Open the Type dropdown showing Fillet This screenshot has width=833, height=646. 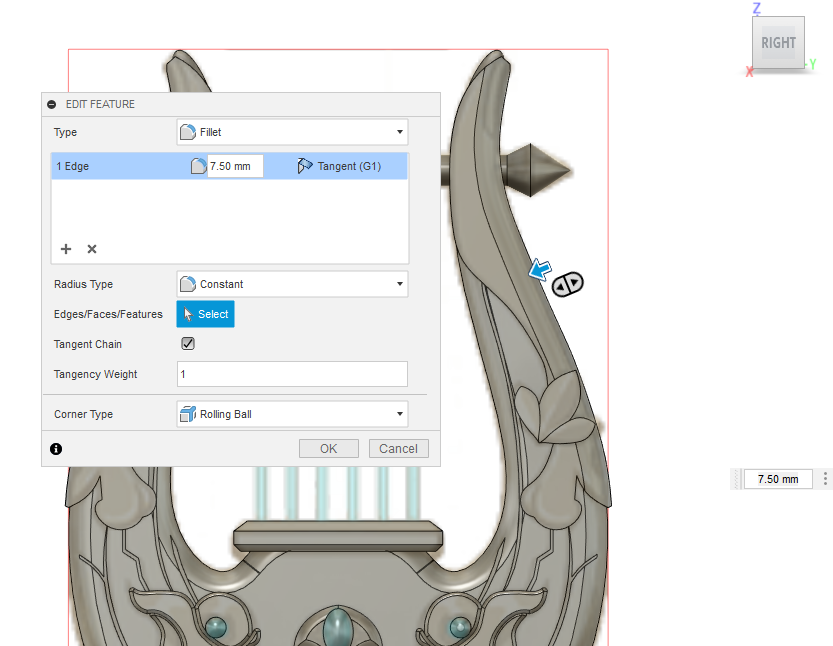point(292,132)
